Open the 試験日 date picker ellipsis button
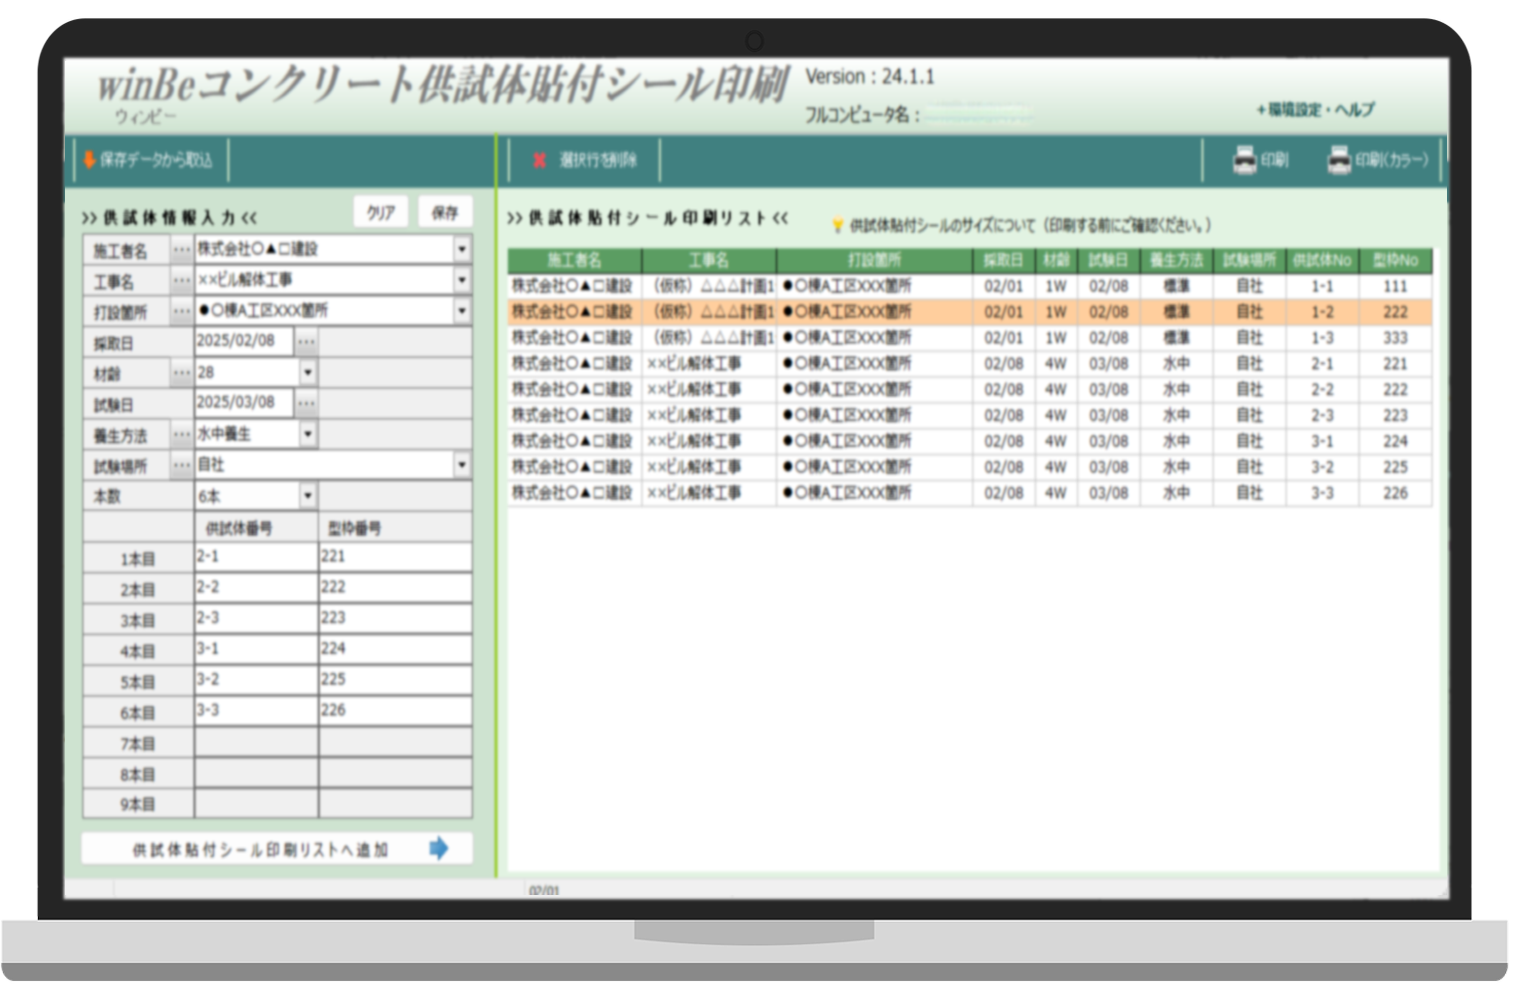Viewport: 1536px width, 991px height. [x=306, y=404]
